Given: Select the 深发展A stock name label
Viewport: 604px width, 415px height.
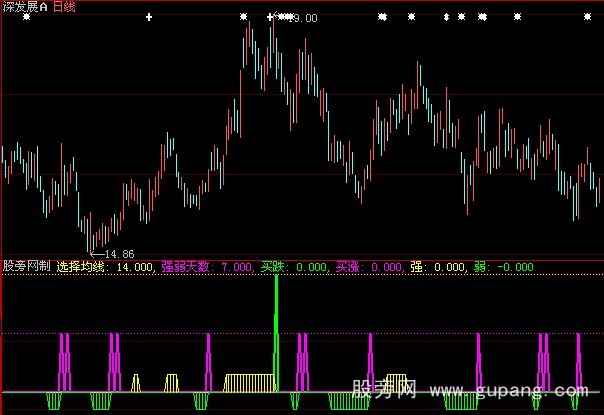Looking at the screenshot, I should [25, 6].
